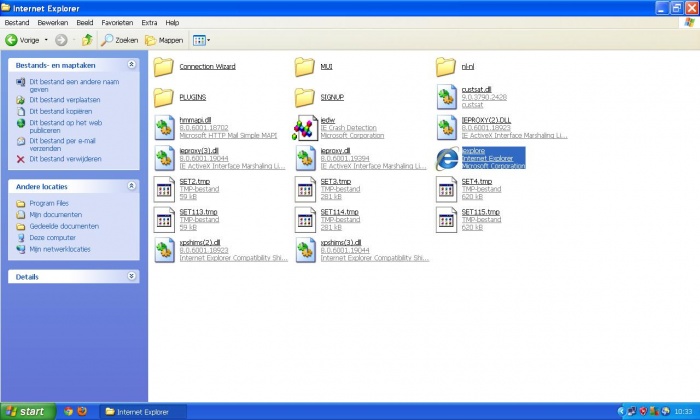
Task: Select the hmmapi.dll file icon
Action: (x=164, y=127)
